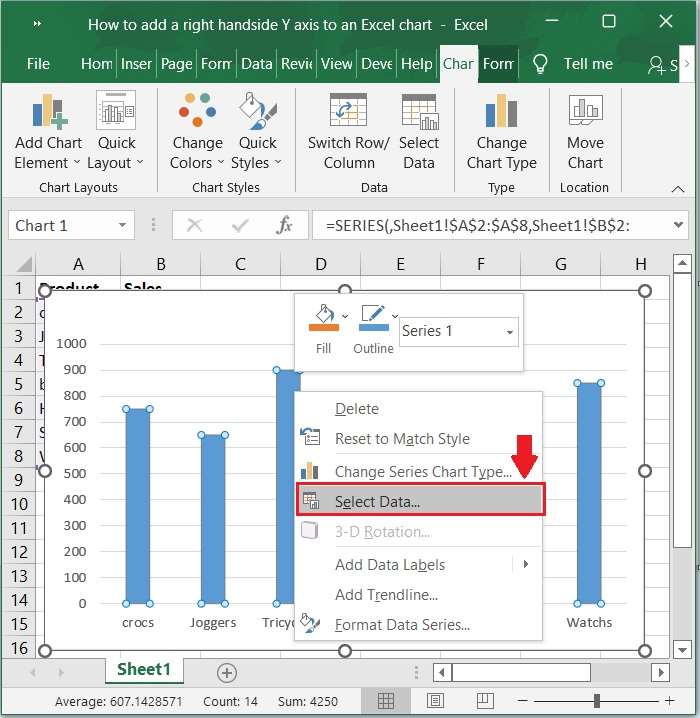Screen dimensions: 700x718
Task: Click the Change Colors palette icon
Action: (198, 114)
